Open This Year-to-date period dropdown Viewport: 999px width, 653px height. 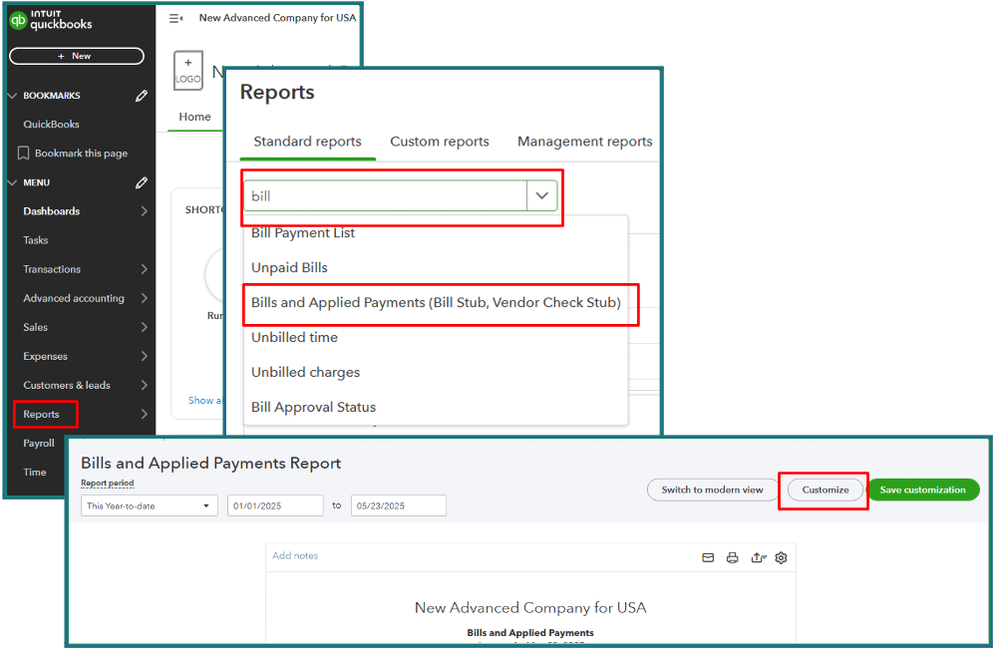[149, 506]
